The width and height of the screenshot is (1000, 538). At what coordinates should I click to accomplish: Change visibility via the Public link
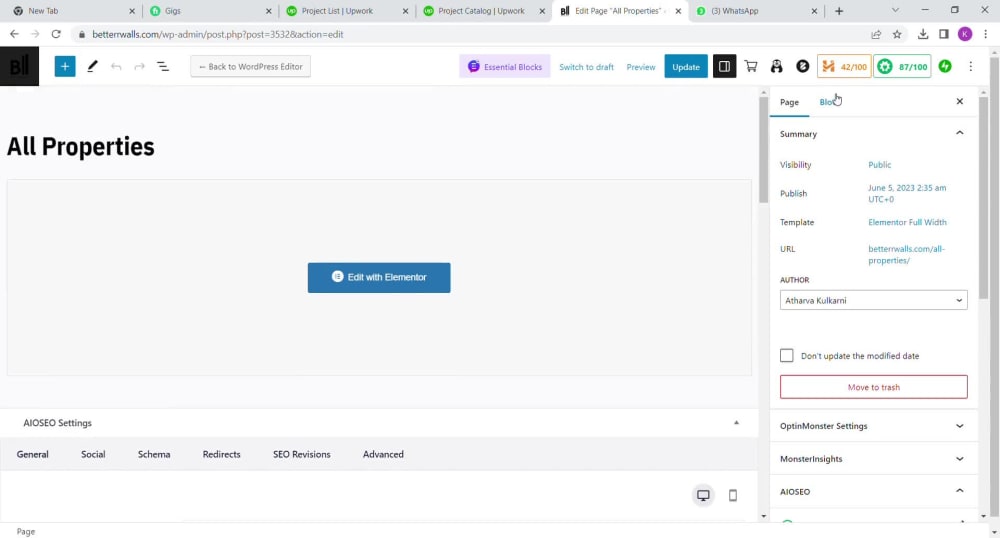coord(879,164)
